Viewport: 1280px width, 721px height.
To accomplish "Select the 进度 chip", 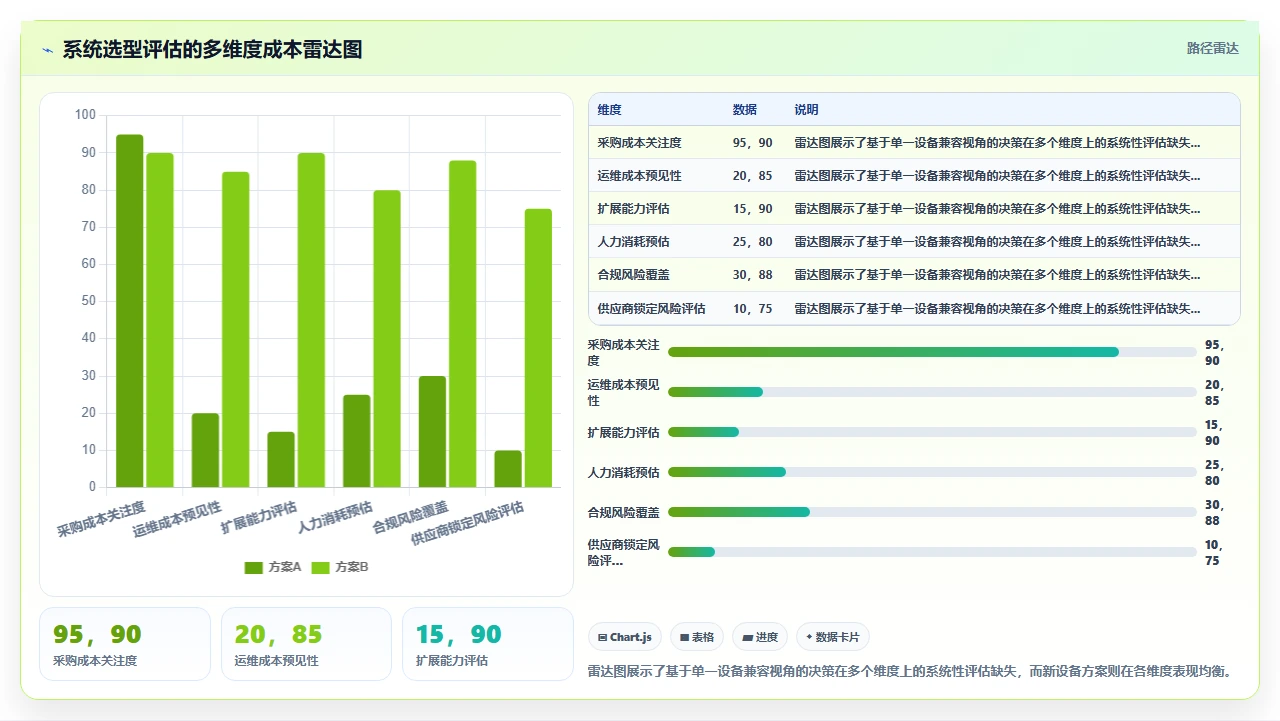I will [760, 637].
